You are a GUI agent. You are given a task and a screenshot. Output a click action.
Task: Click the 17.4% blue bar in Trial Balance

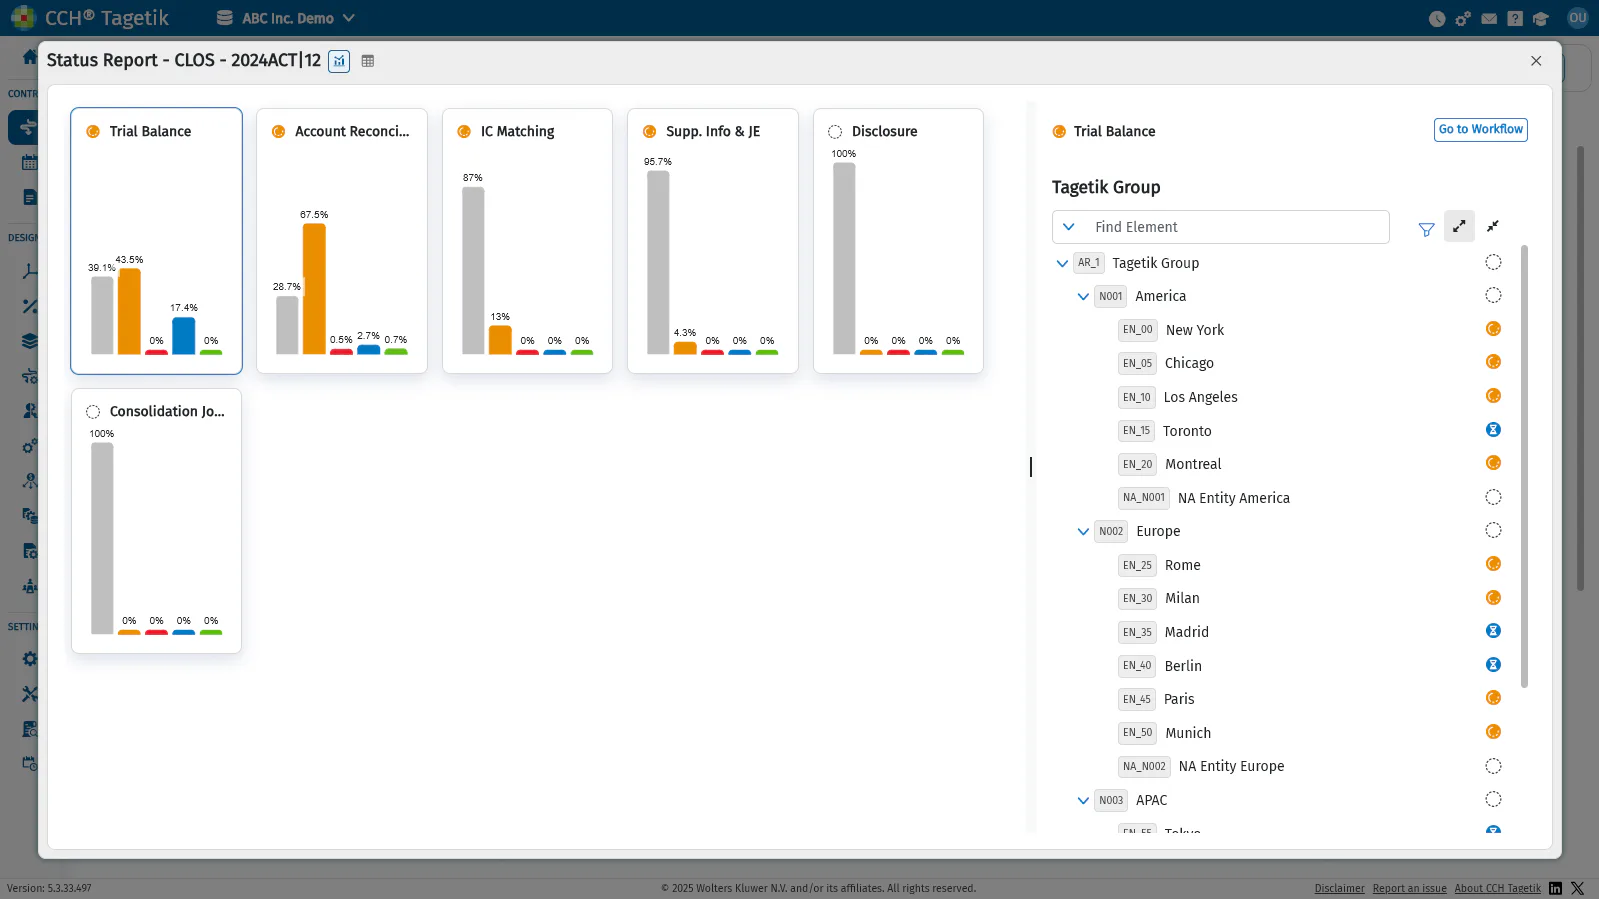tap(184, 336)
